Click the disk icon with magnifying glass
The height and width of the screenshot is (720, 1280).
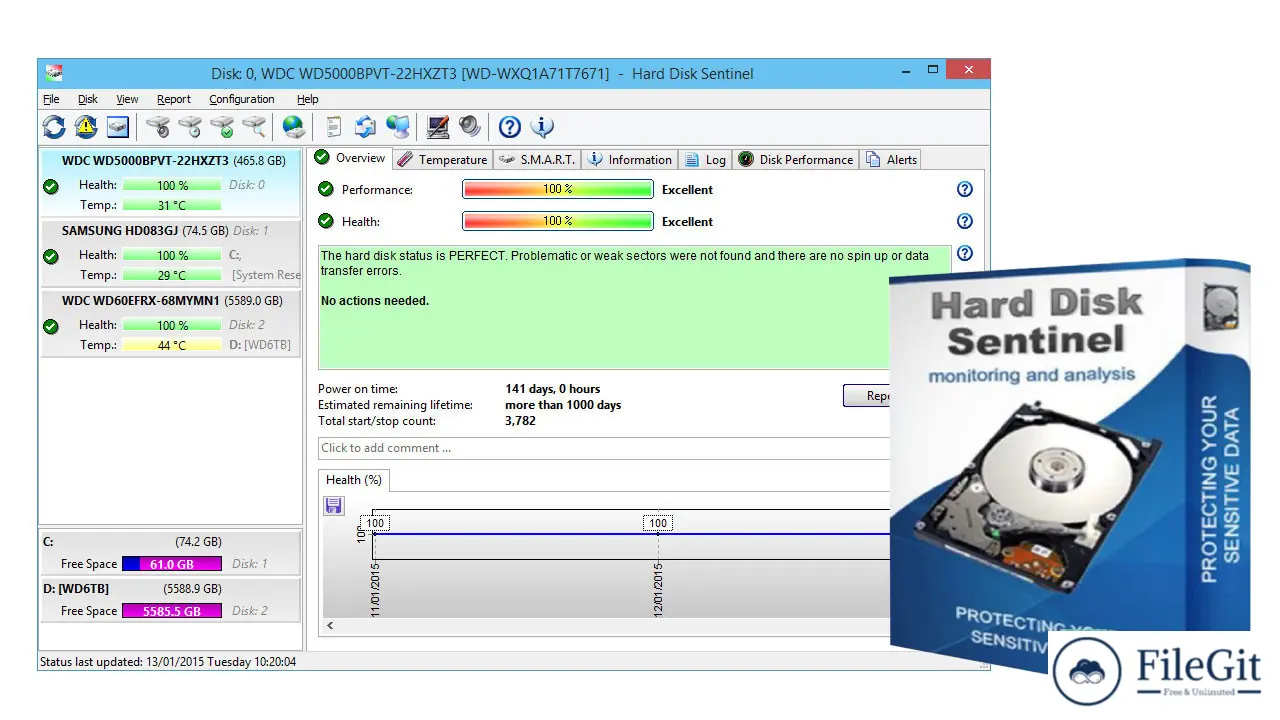click(x=255, y=127)
